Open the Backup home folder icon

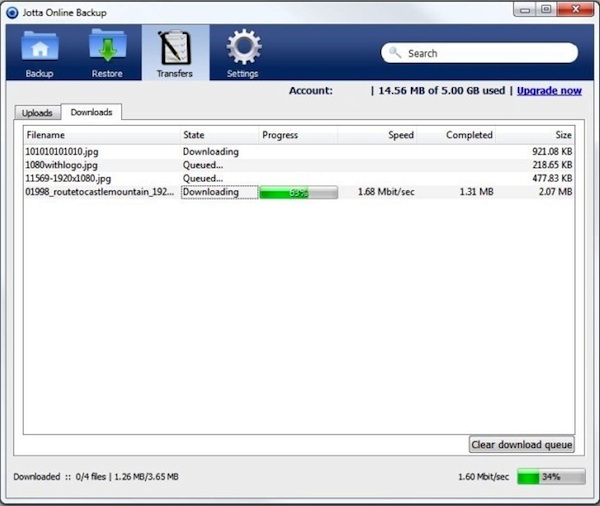click(40, 47)
